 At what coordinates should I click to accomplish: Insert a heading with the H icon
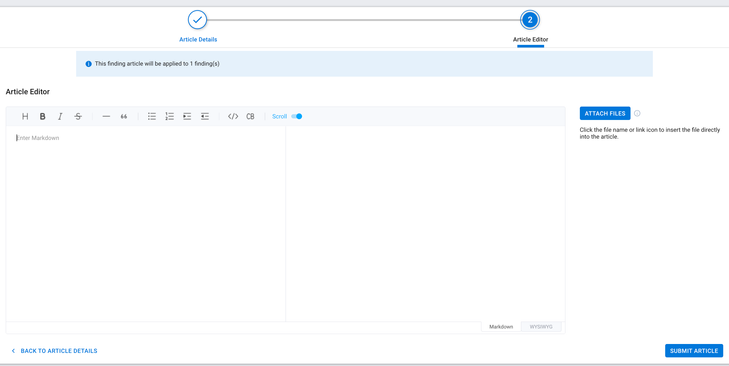click(x=25, y=116)
